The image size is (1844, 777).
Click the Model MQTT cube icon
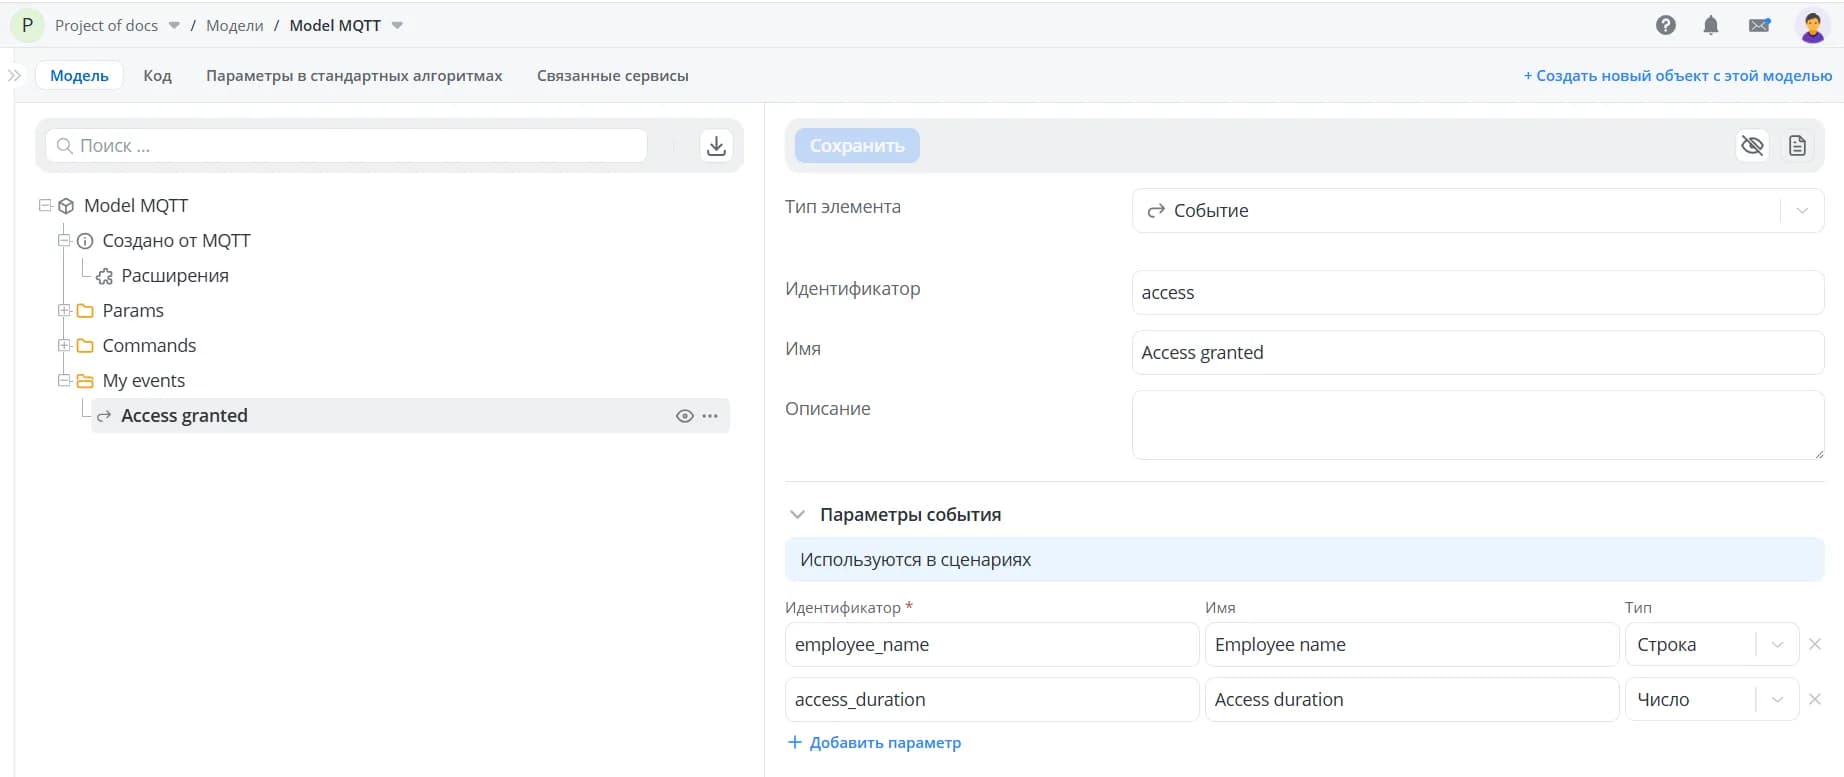(66, 206)
